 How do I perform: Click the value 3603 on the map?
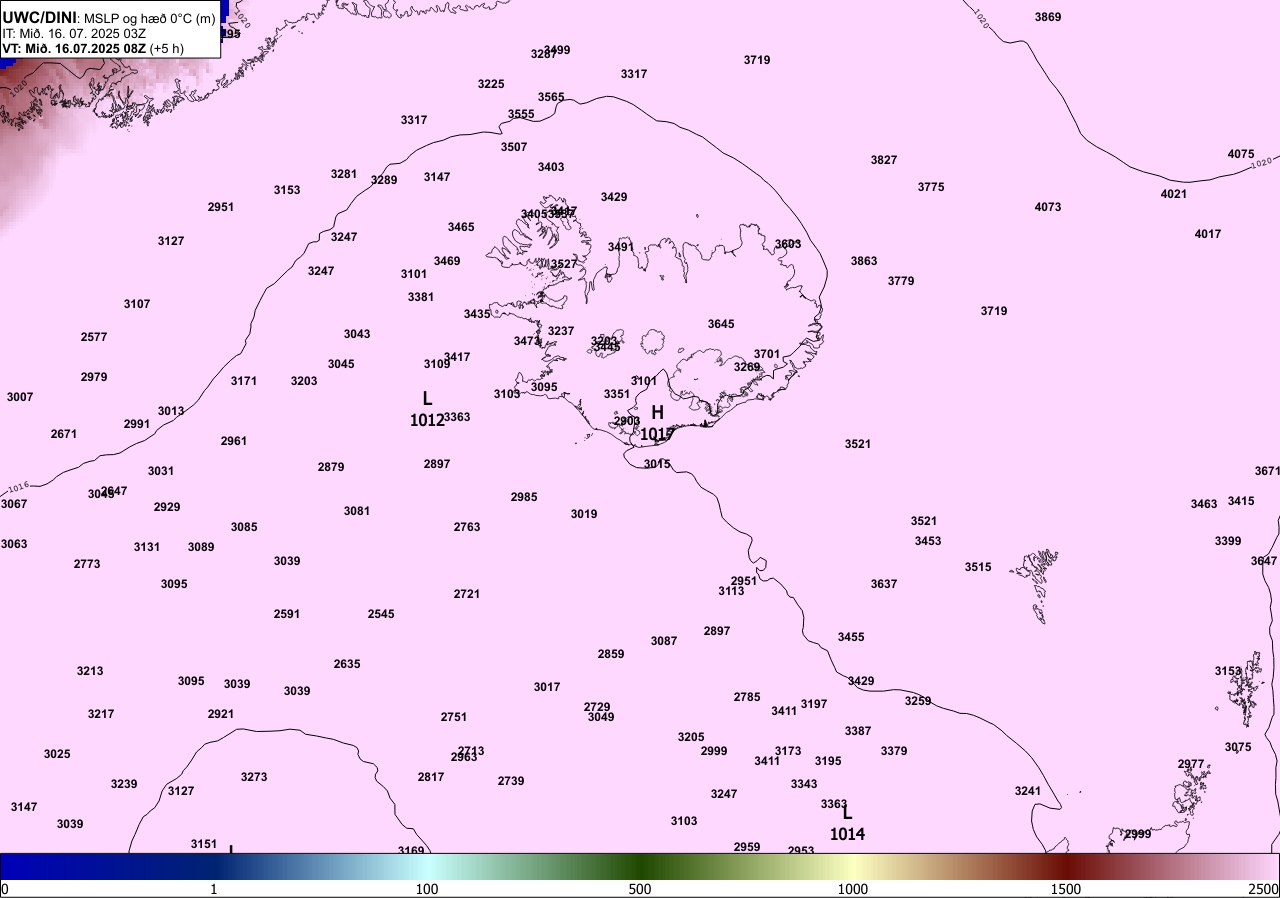pos(788,244)
